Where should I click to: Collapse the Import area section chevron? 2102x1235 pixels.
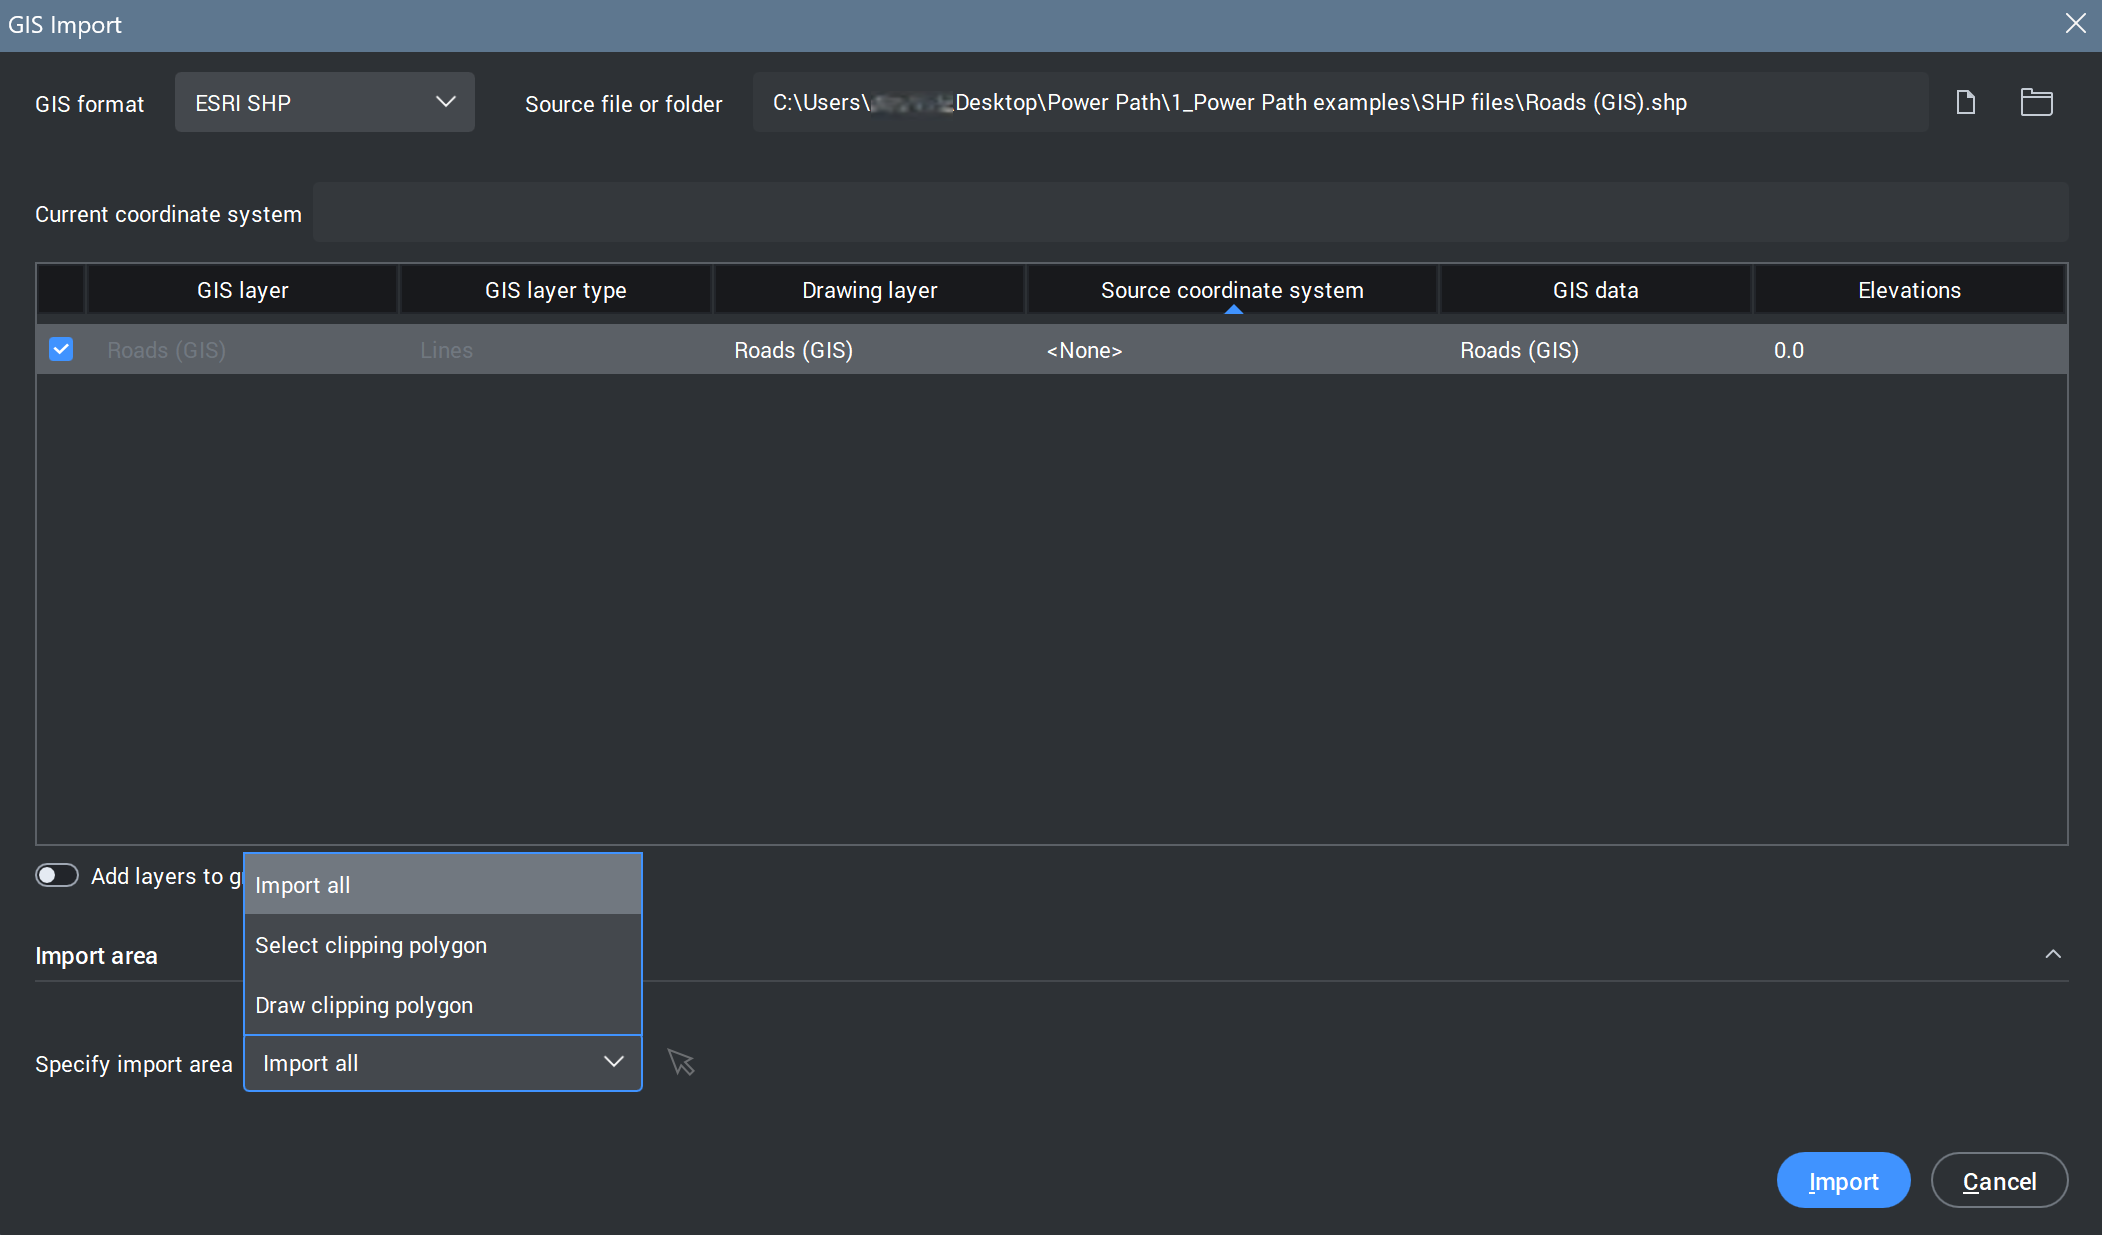(2053, 954)
